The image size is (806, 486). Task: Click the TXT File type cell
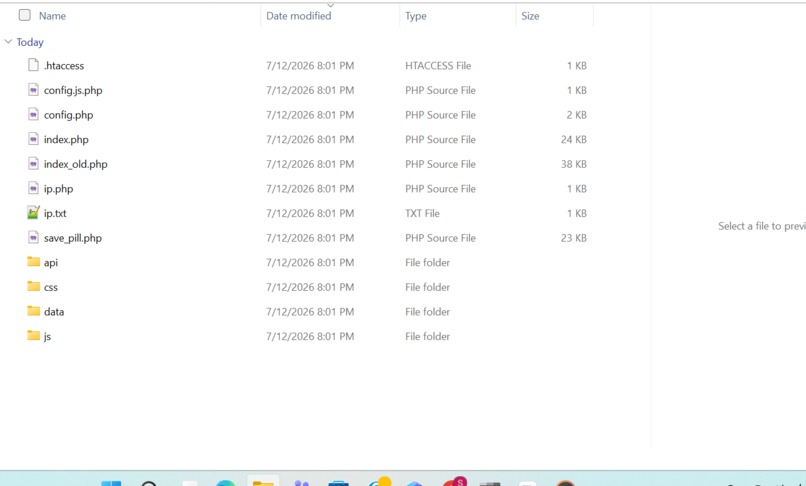tap(422, 213)
